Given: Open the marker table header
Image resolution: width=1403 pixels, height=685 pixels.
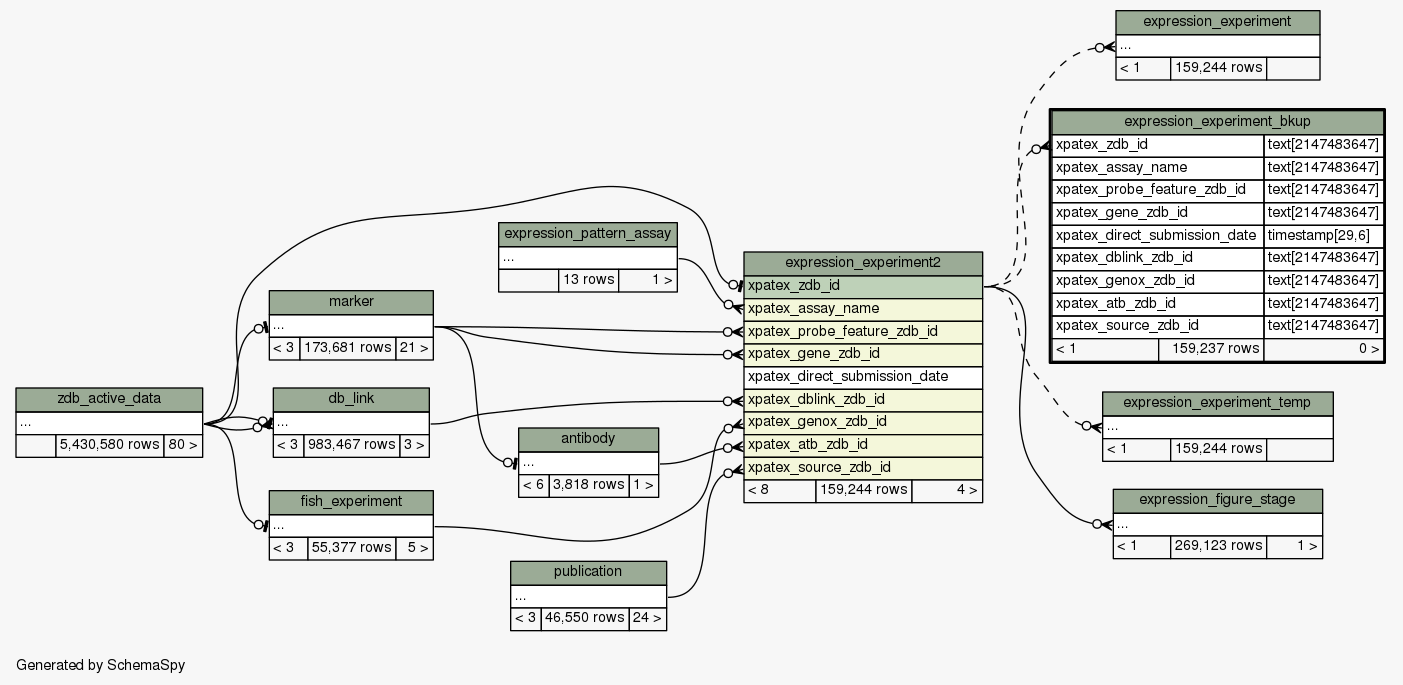Looking at the screenshot, I should point(351,302).
